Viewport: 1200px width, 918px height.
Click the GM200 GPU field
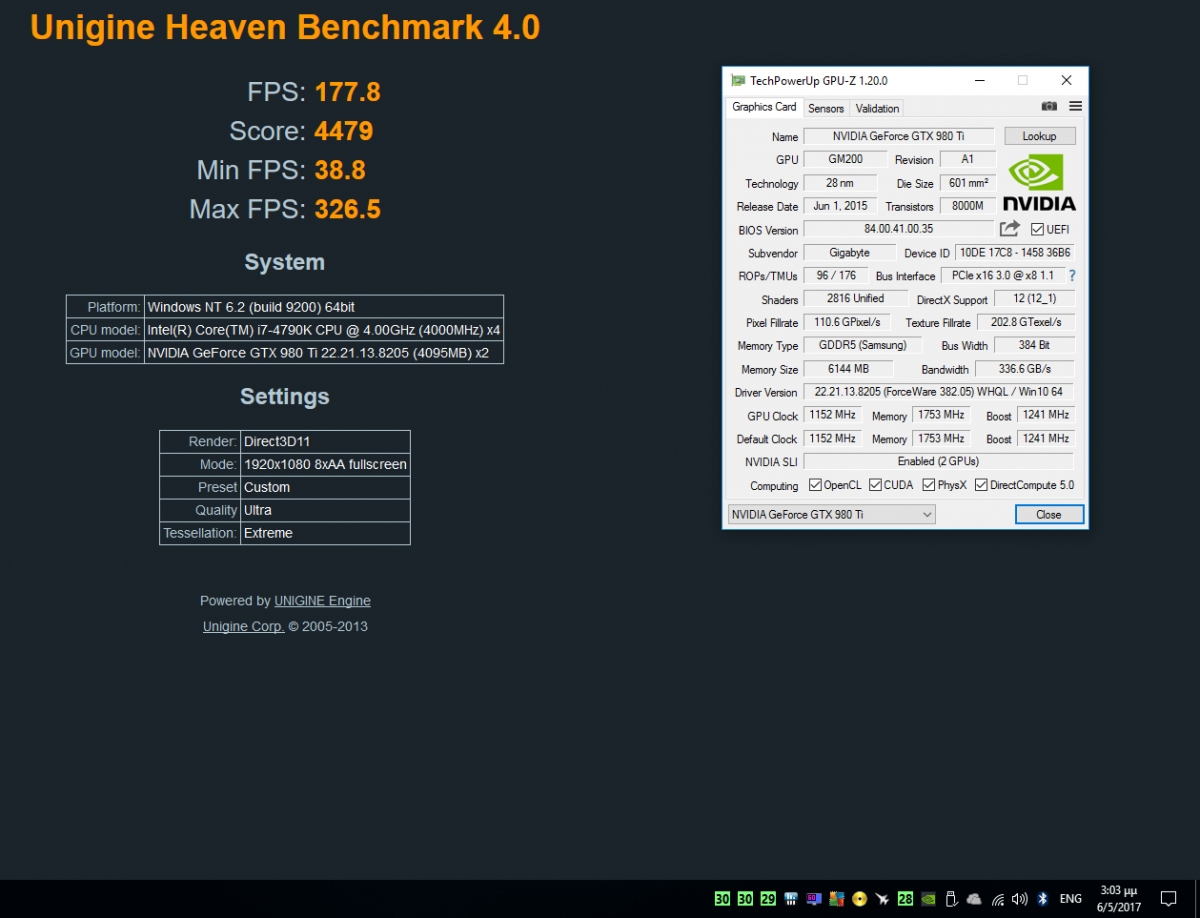pyautogui.click(x=846, y=159)
